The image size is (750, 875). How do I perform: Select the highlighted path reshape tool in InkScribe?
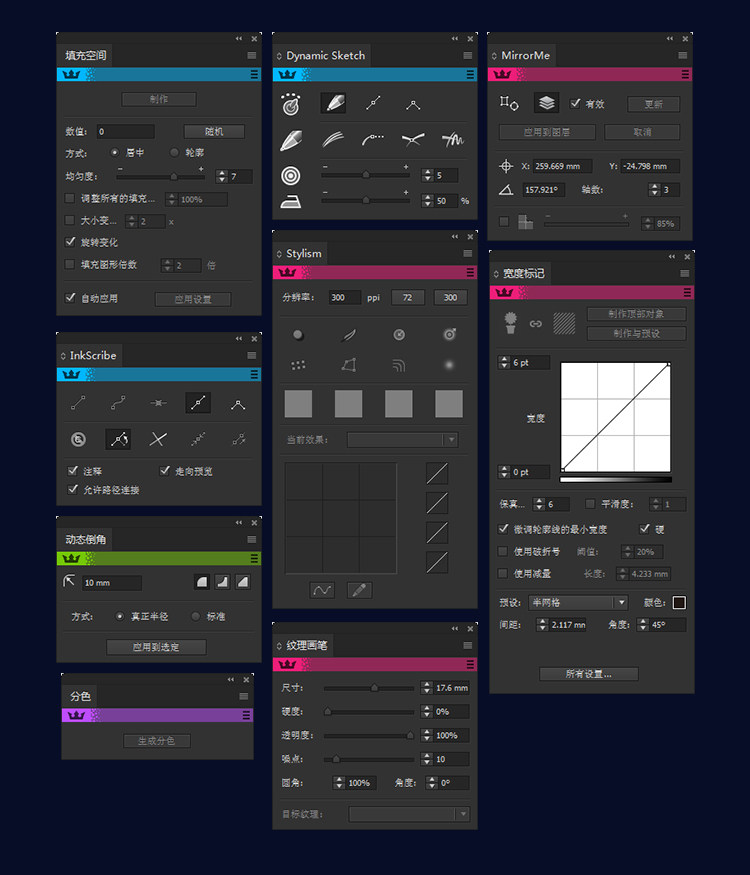point(118,439)
